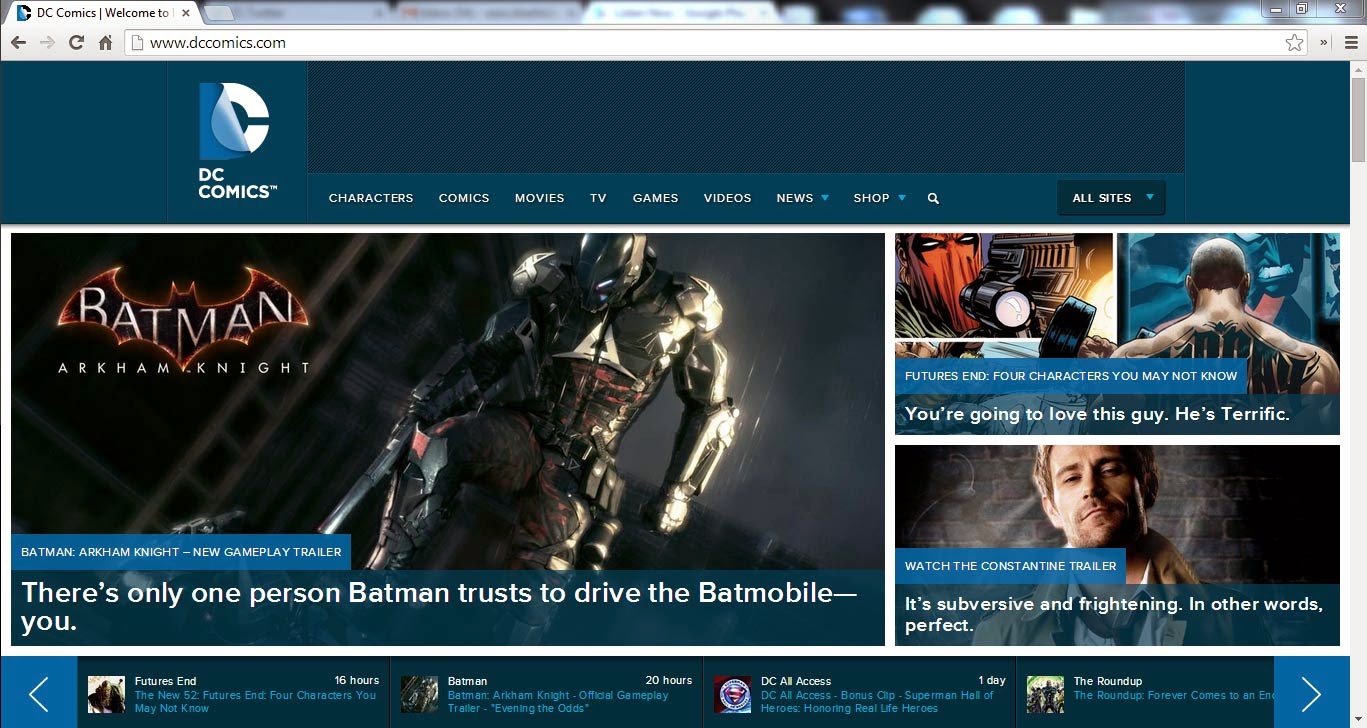Click the Futures End carousel thumbnail
This screenshot has height=728, width=1367.
106,693
